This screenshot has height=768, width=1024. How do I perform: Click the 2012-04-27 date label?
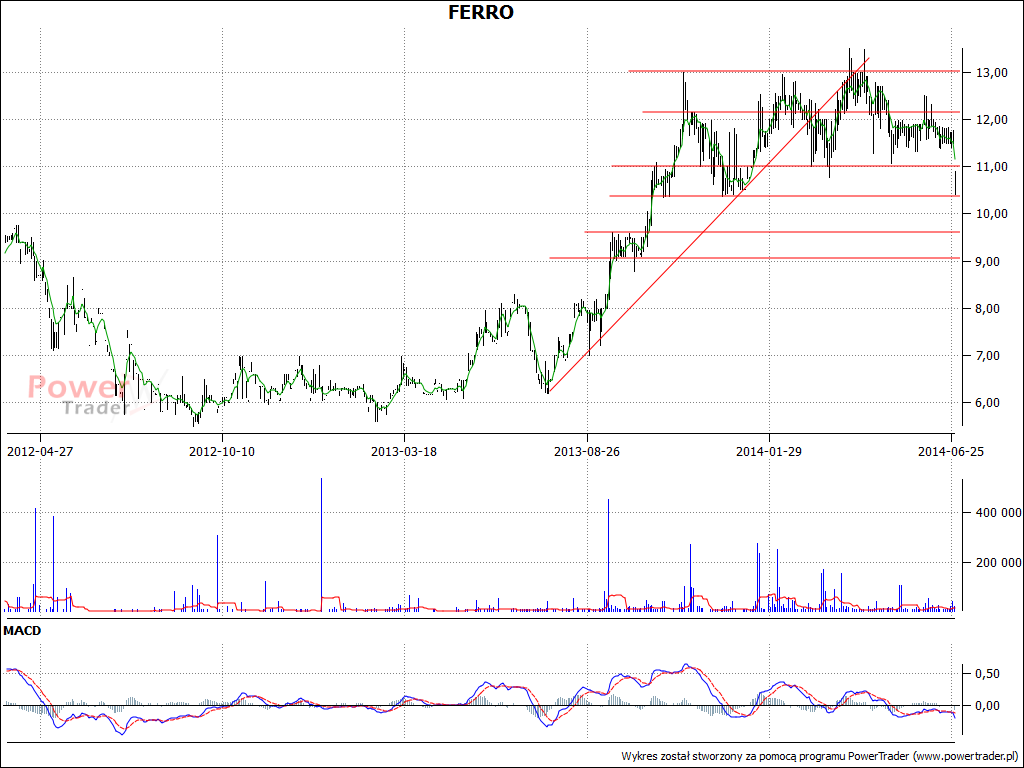(40, 451)
